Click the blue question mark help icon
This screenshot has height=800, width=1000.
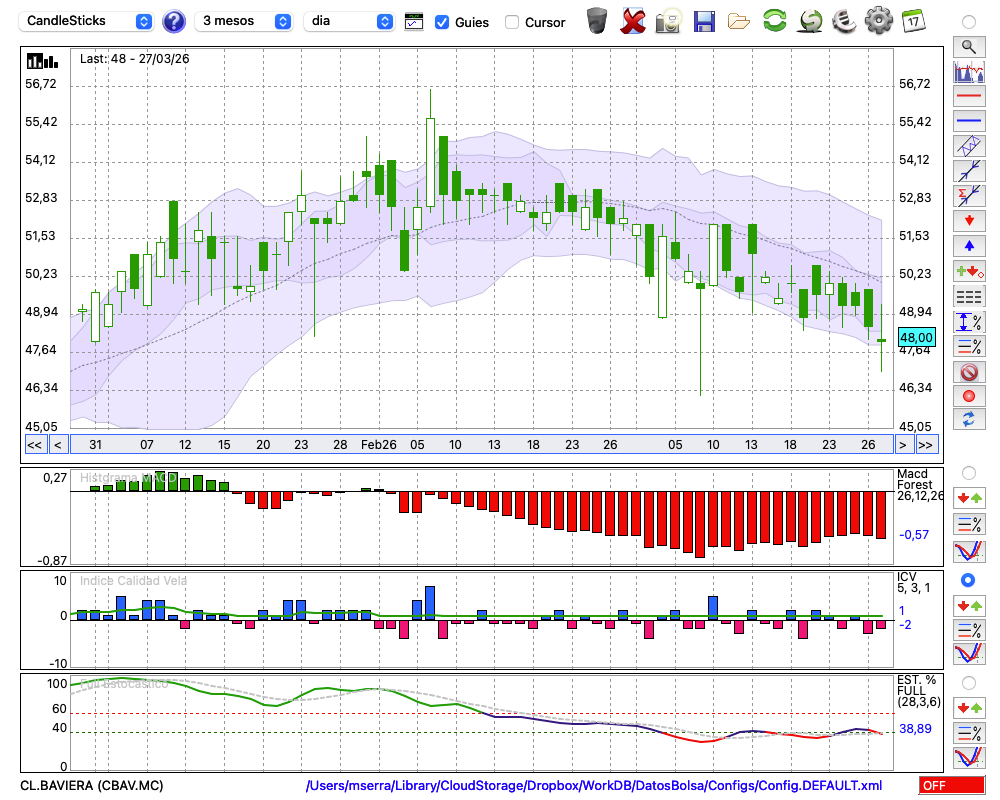[174, 21]
